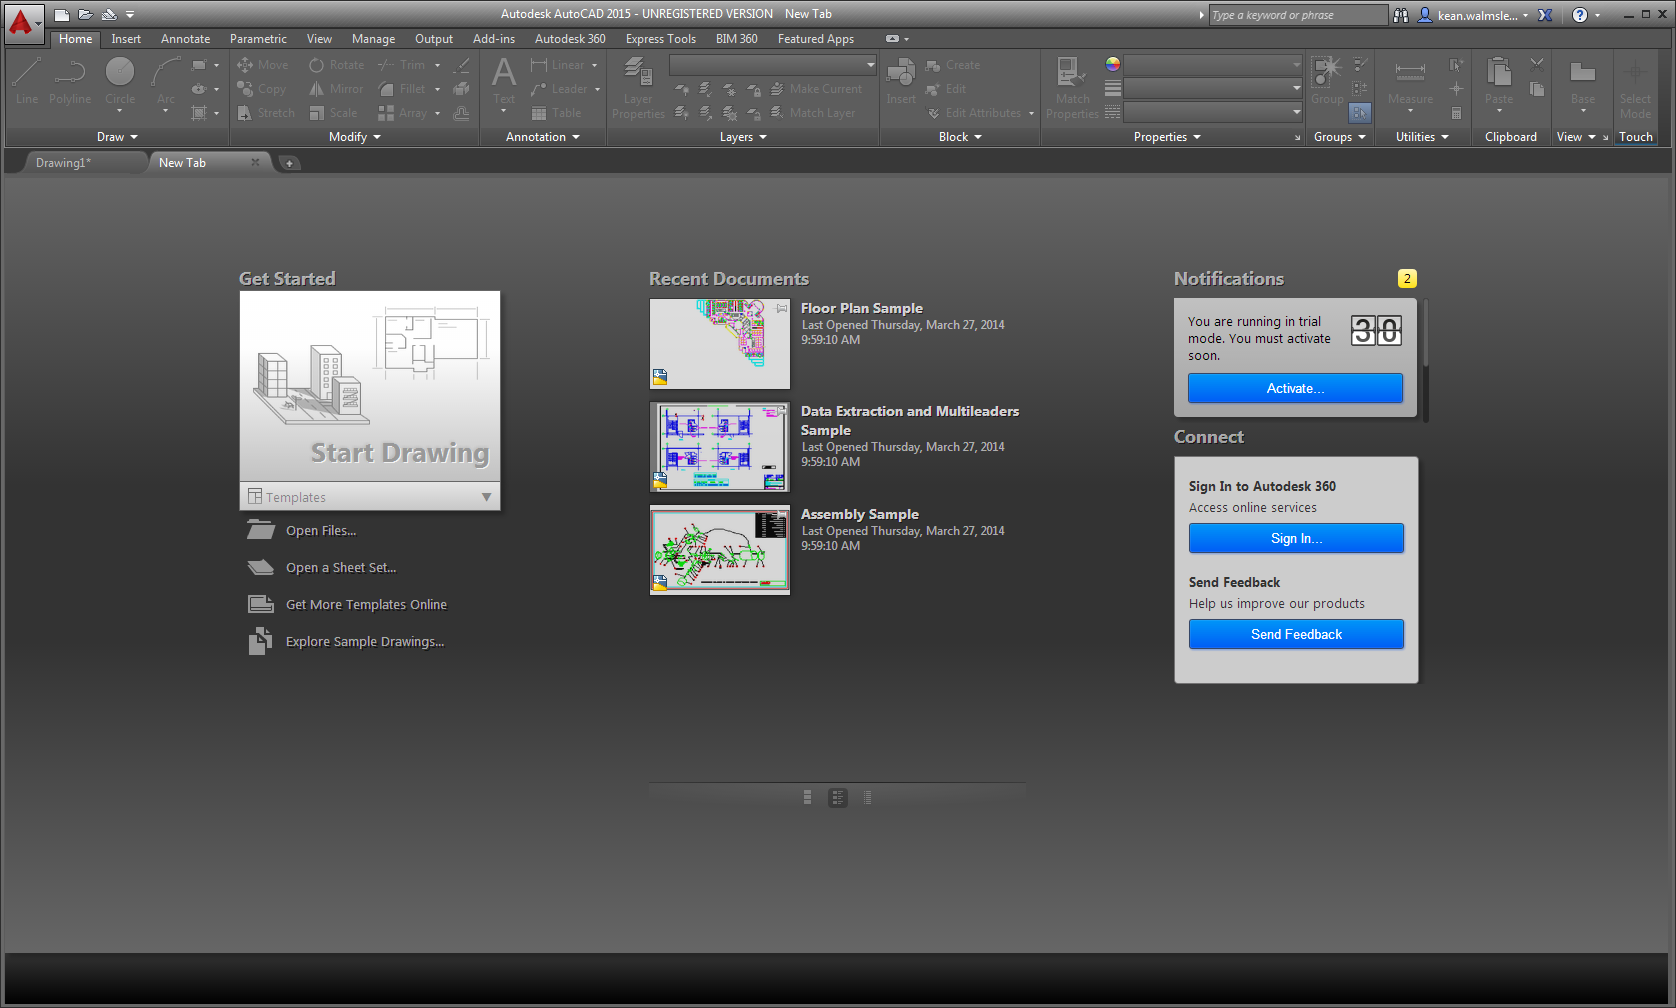The width and height of the screenshot is (1676, 1008).
Task: Open Customize Quick Access Toolbar dropdown
Action: (x=130, y=15)
